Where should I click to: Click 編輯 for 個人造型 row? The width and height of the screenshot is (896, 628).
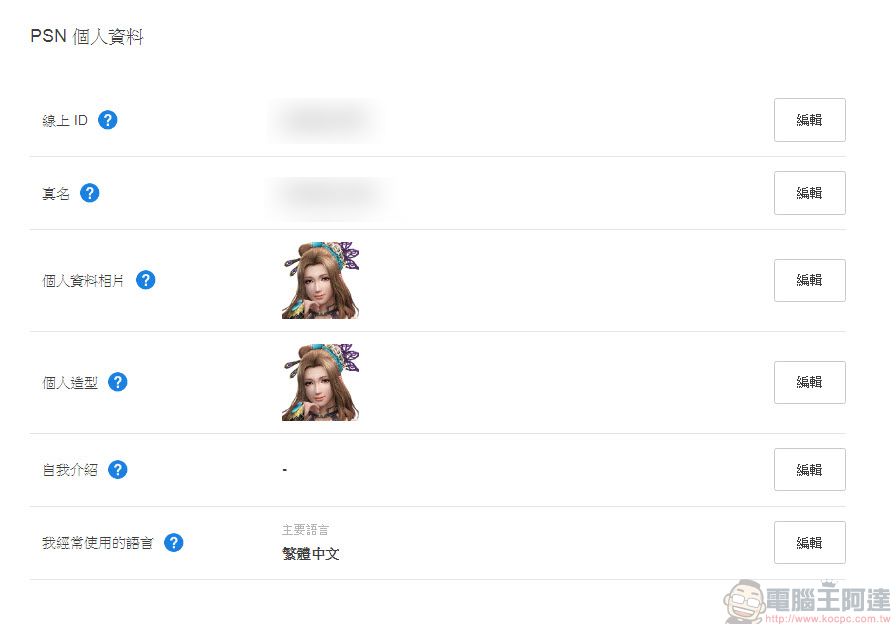[x=809, y=382]
